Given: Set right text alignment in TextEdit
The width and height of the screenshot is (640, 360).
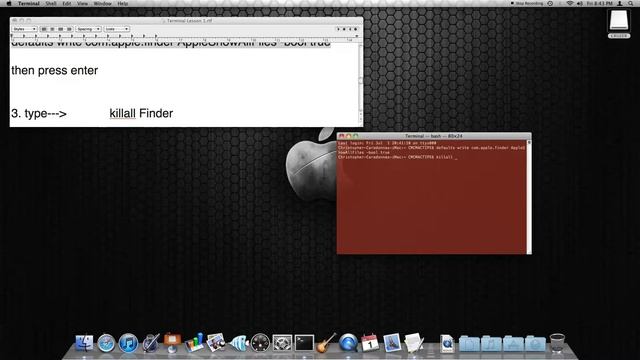Looking at the screenshot, I should tap(69, 29).
